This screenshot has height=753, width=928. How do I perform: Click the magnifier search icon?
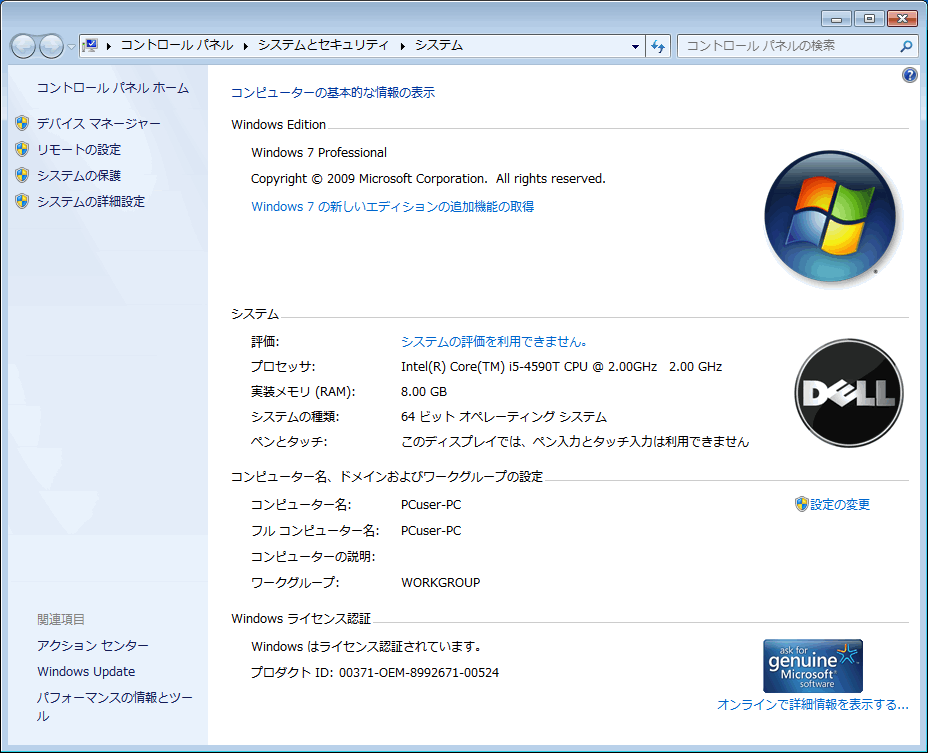click(x=906, y=46)
